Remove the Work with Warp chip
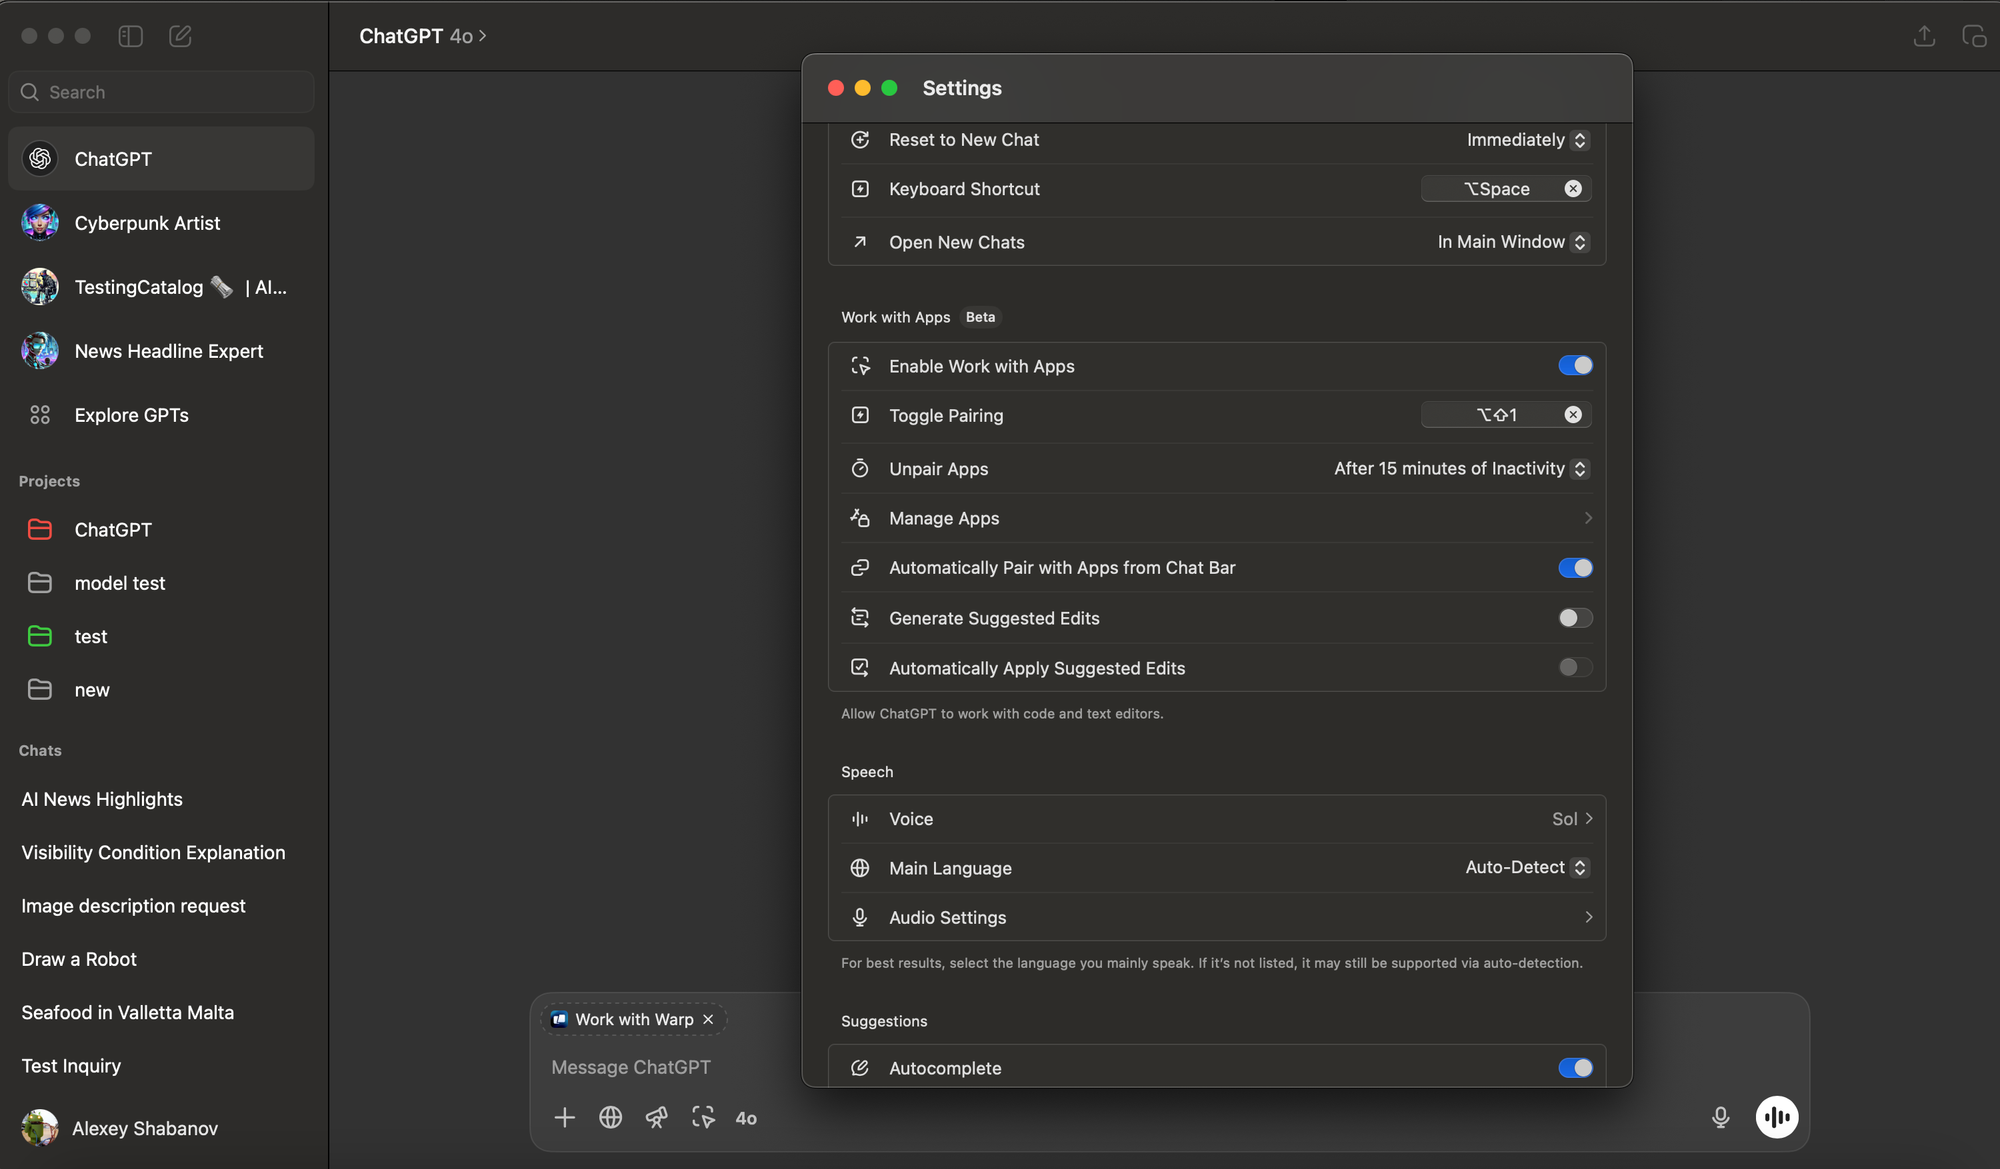 point(708,1020)
